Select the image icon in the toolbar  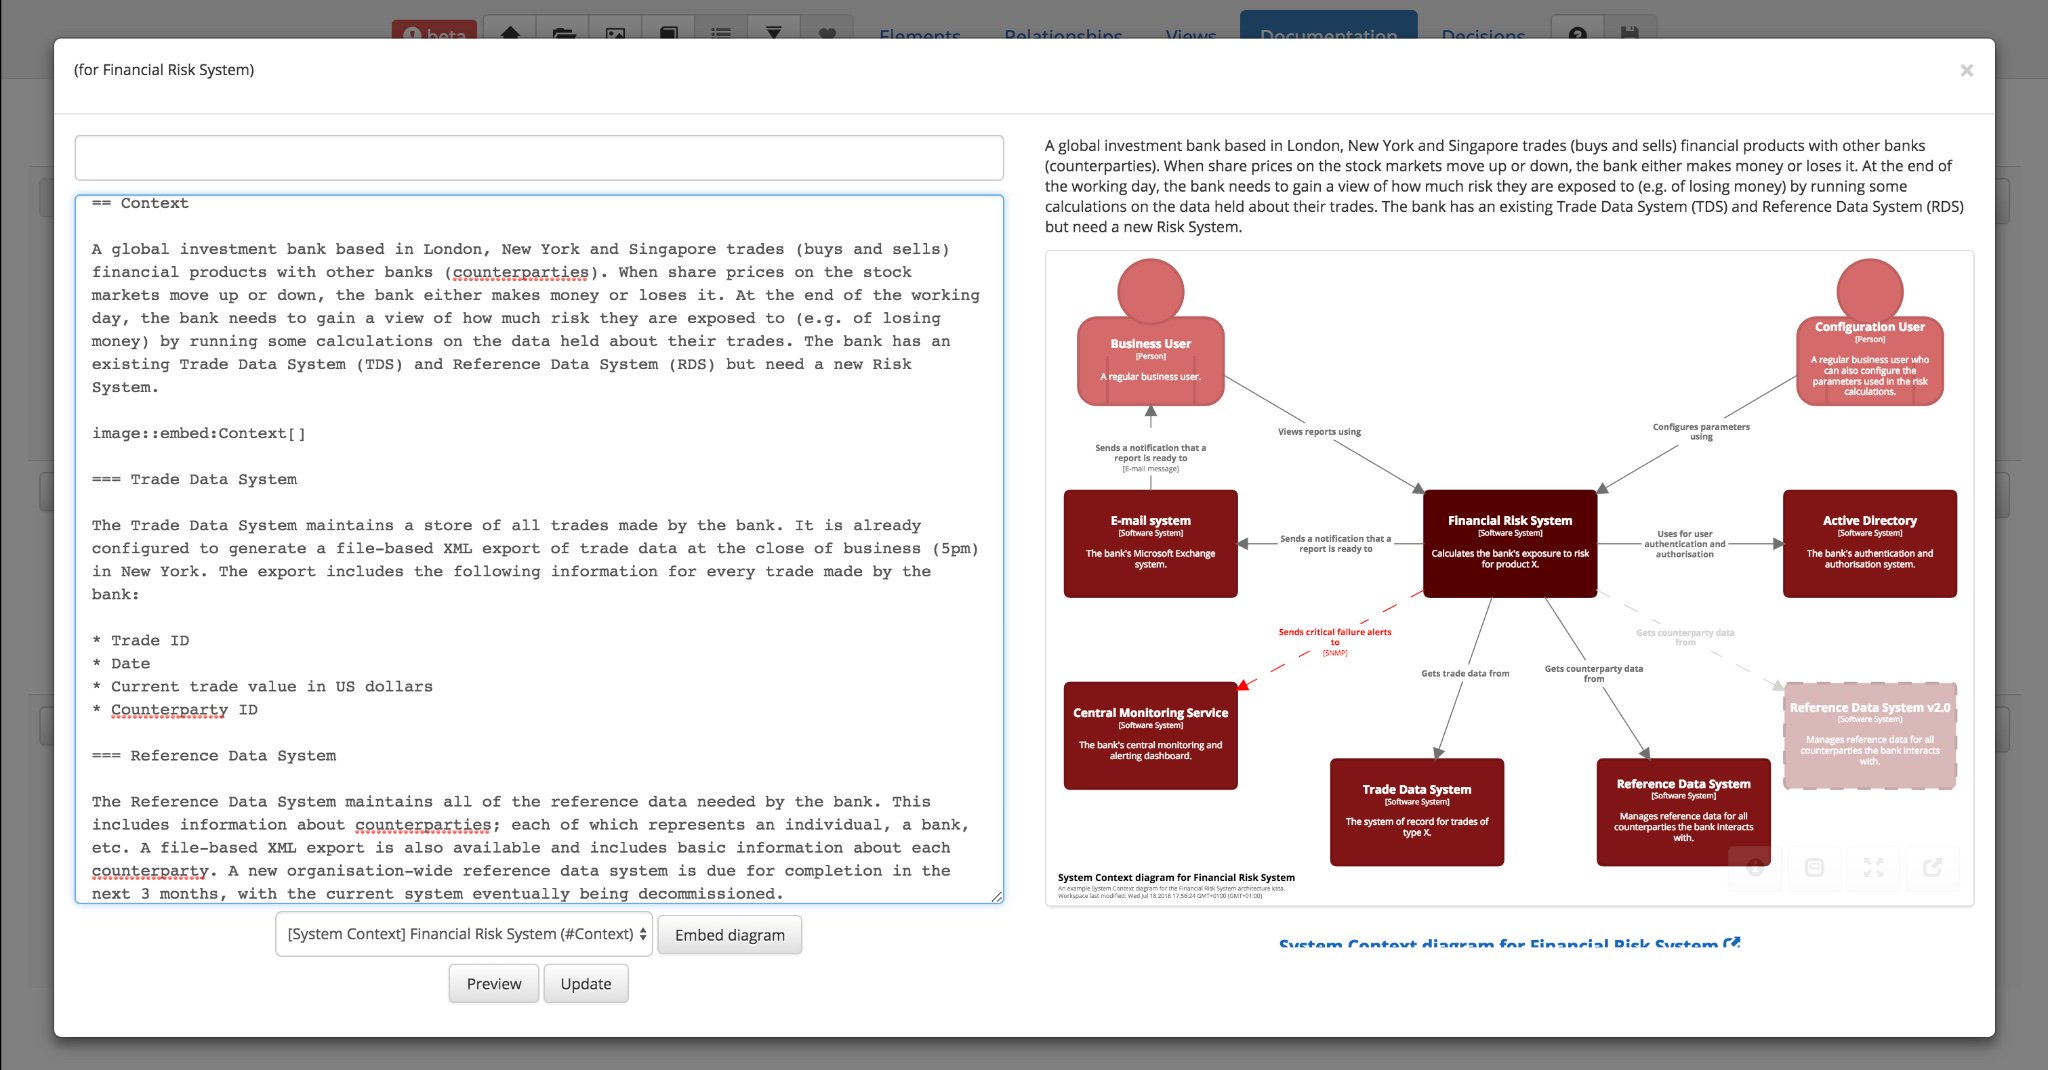pos(616,32)
